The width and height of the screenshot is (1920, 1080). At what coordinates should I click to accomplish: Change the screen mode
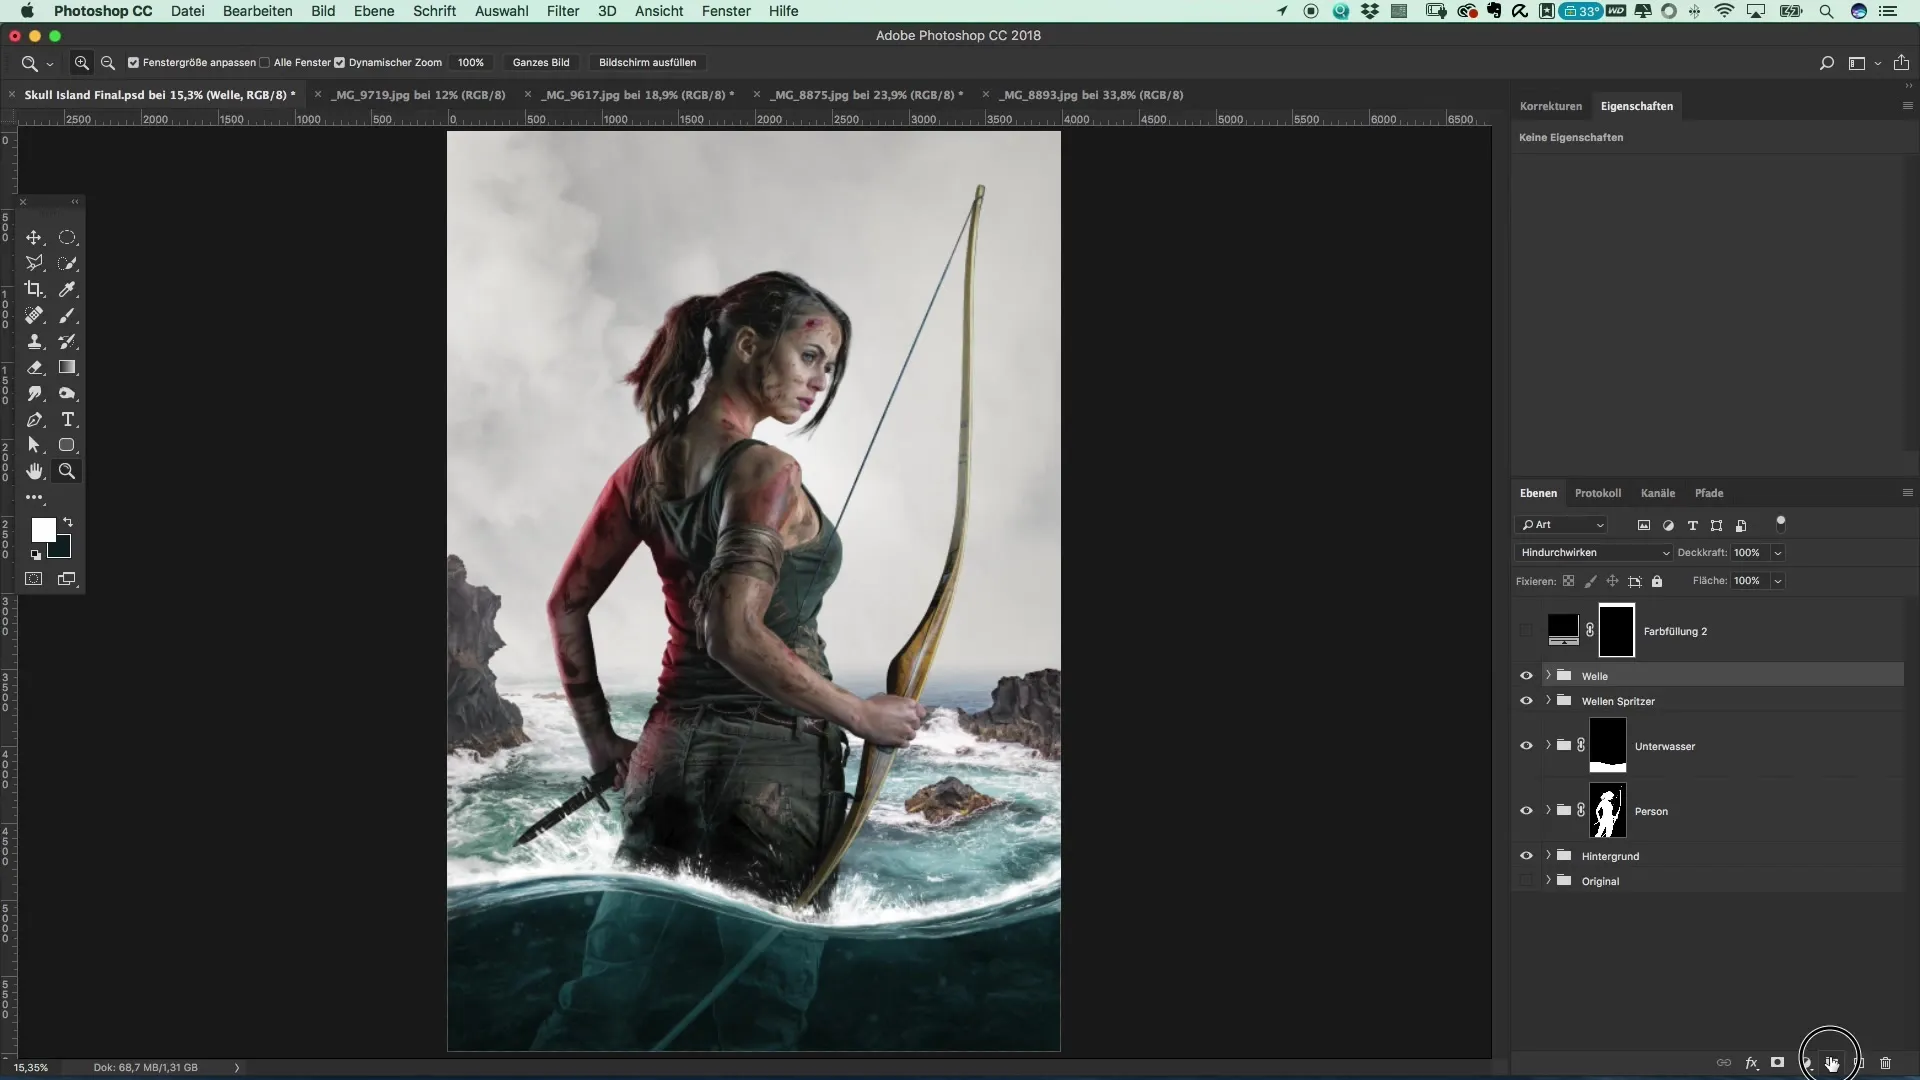[x=67, y=579]
